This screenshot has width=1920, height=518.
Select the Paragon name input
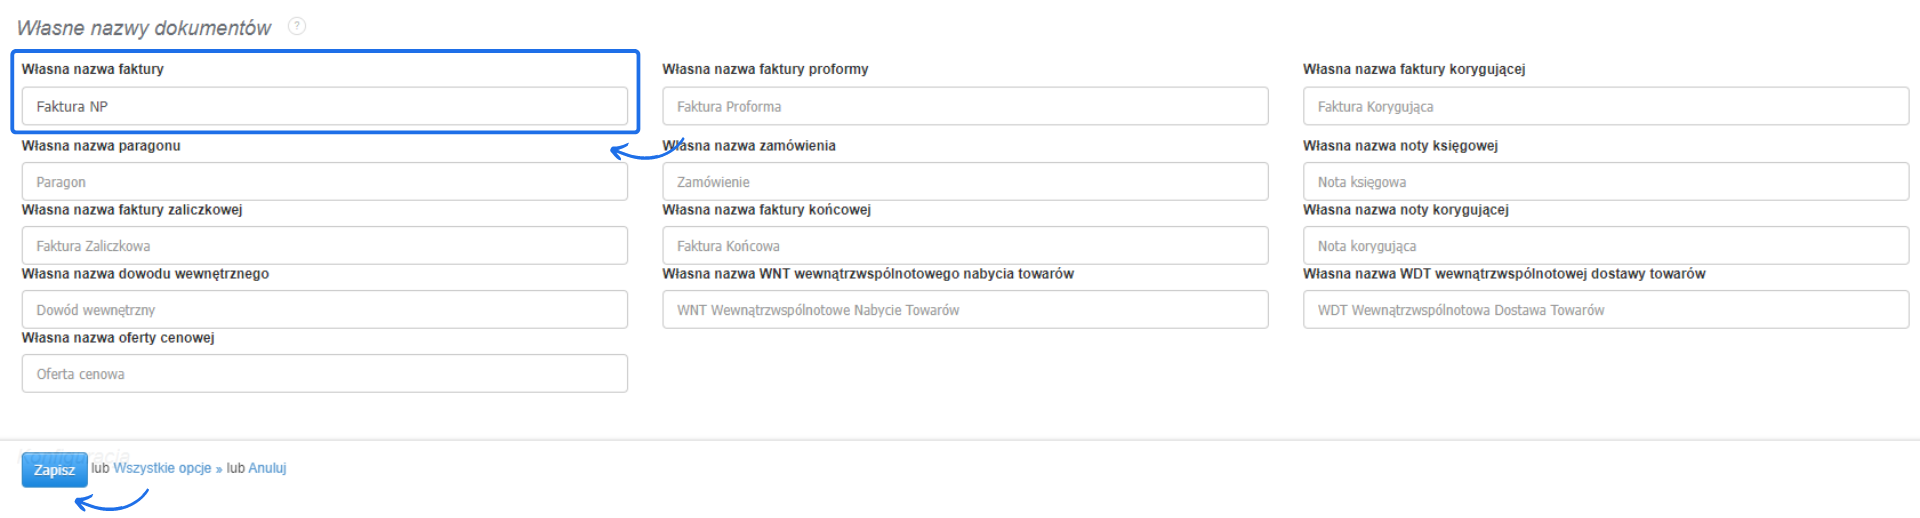(324, 182)
